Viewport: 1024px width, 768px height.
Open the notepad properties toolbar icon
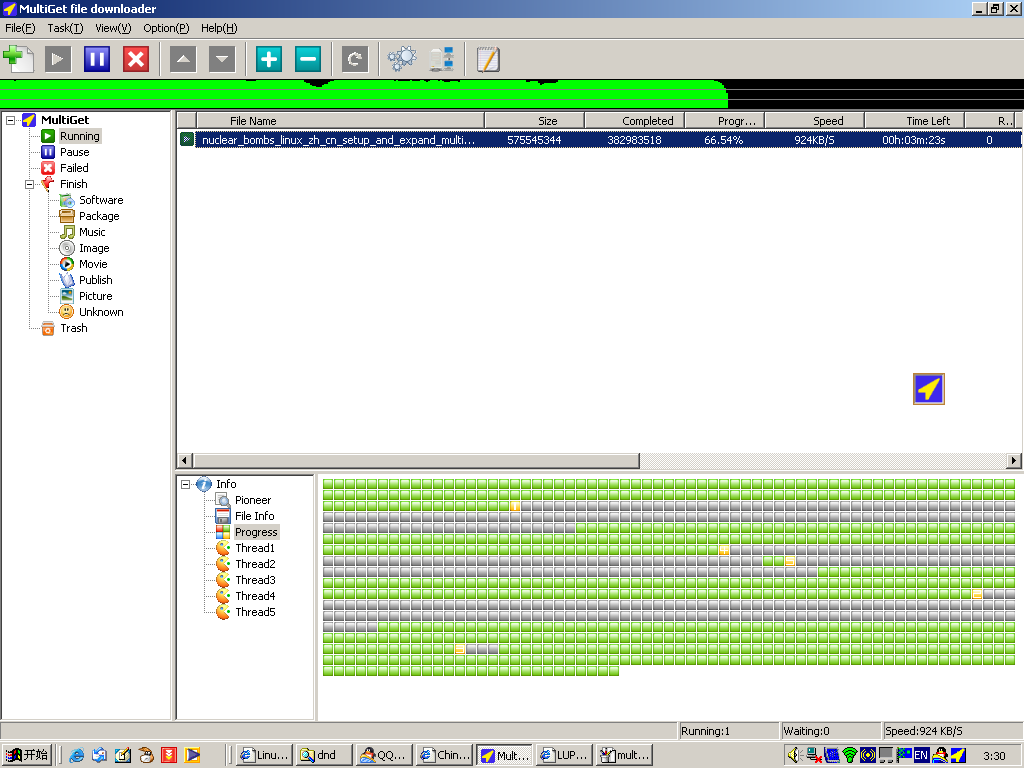point(488,59)
